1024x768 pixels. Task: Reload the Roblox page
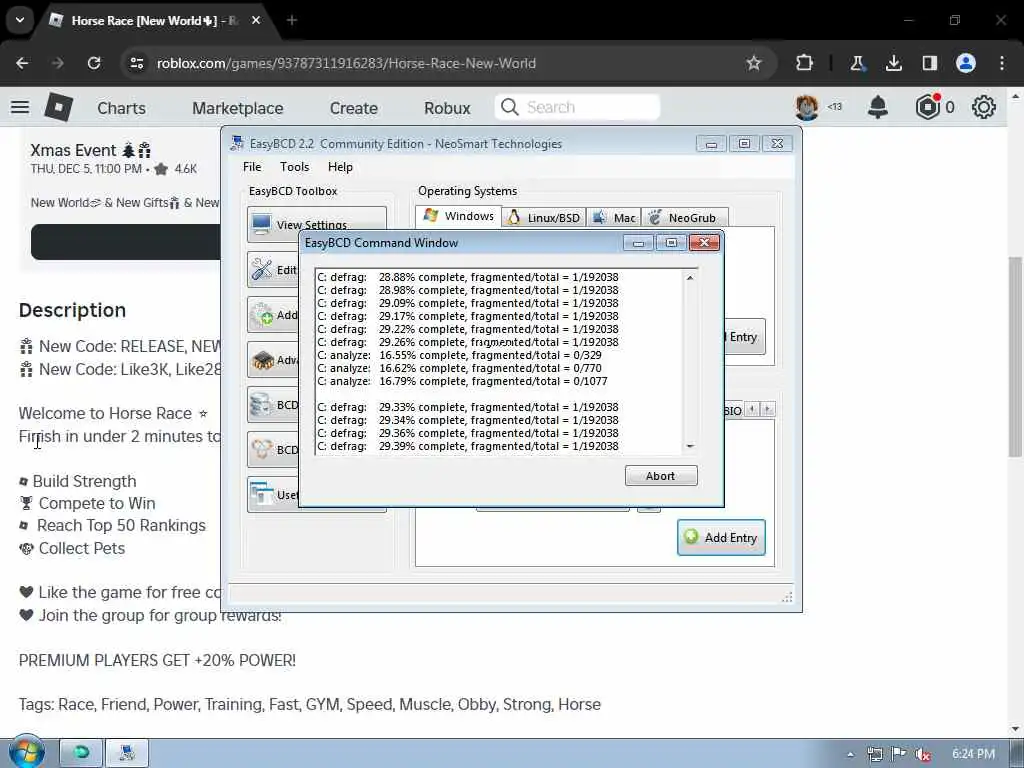pyautogui.click(x=94, y=63)
